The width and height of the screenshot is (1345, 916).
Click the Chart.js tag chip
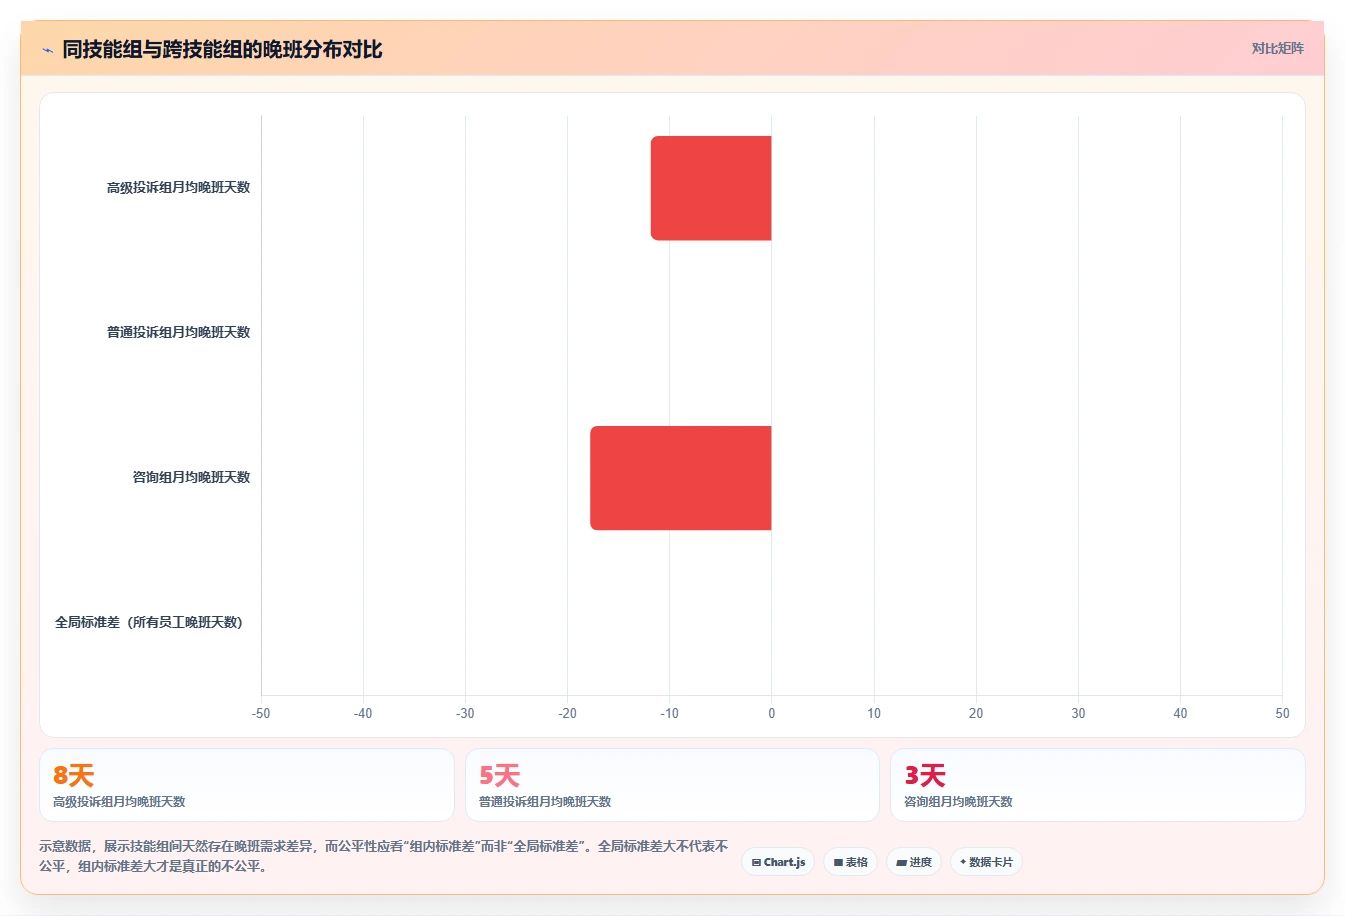click(x=778, y=862)
